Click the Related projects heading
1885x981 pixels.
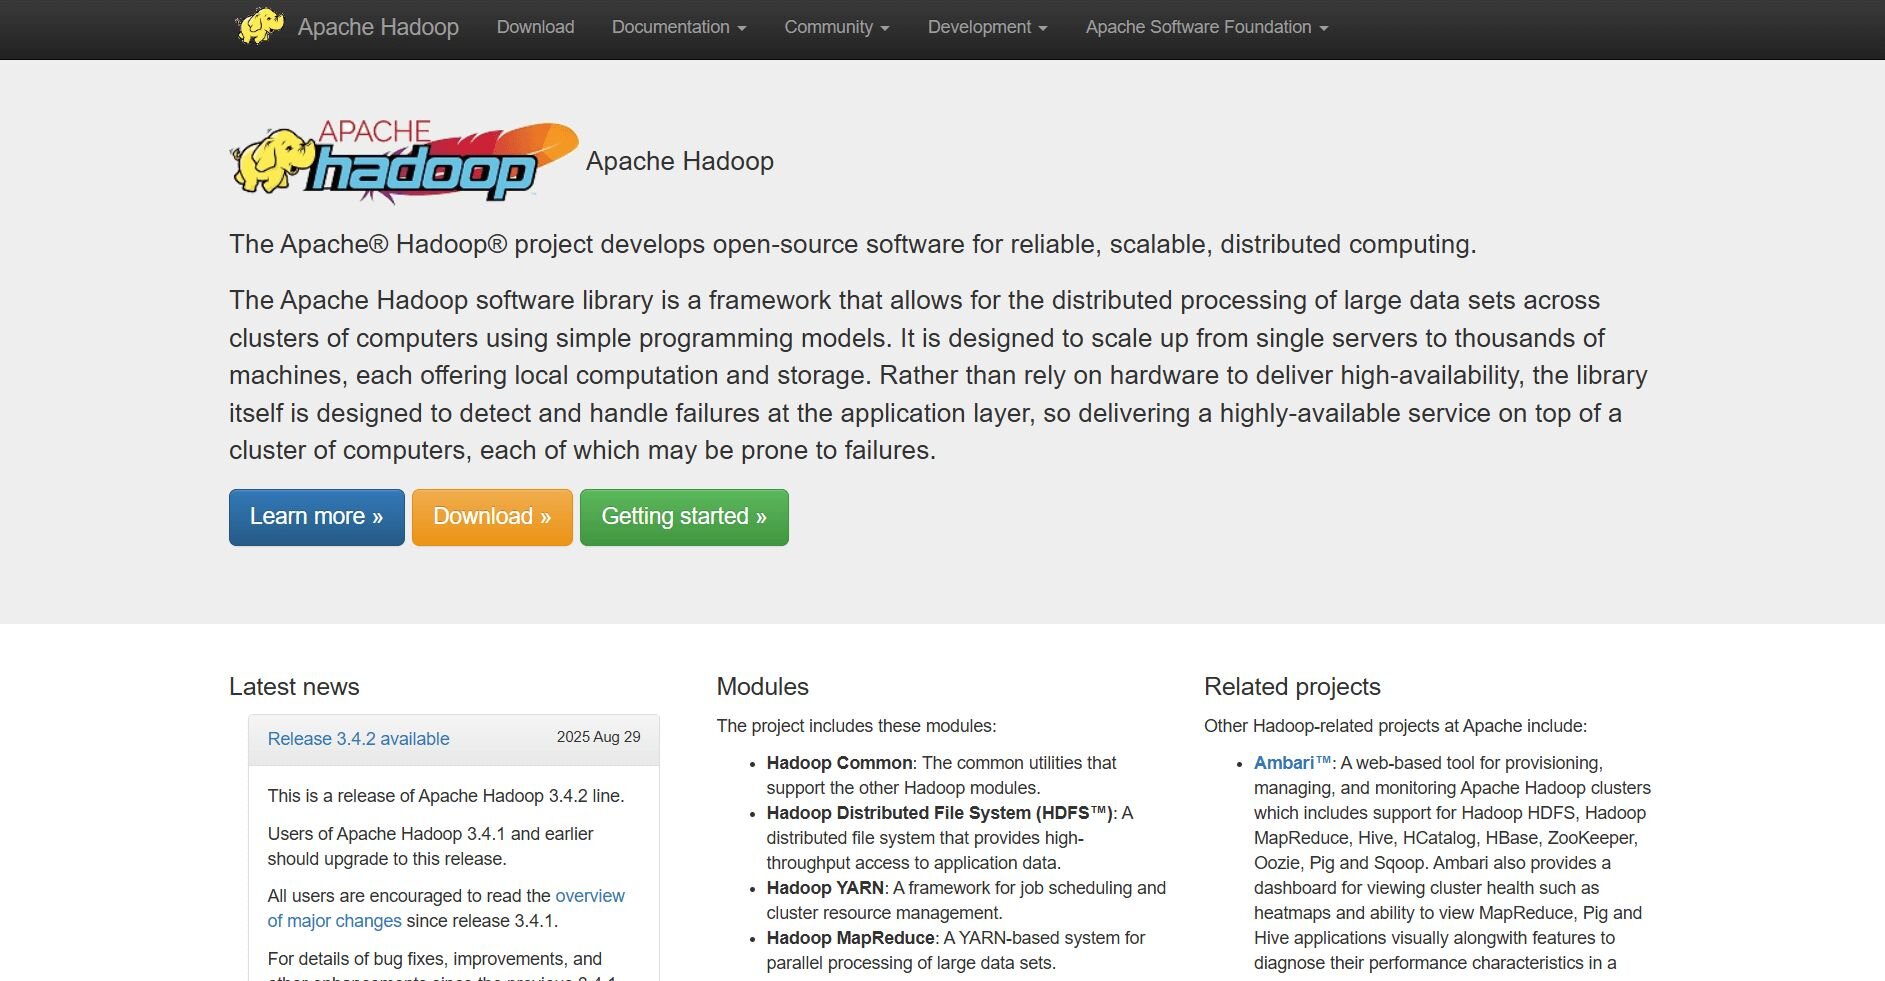click(x=1291, y=687)
